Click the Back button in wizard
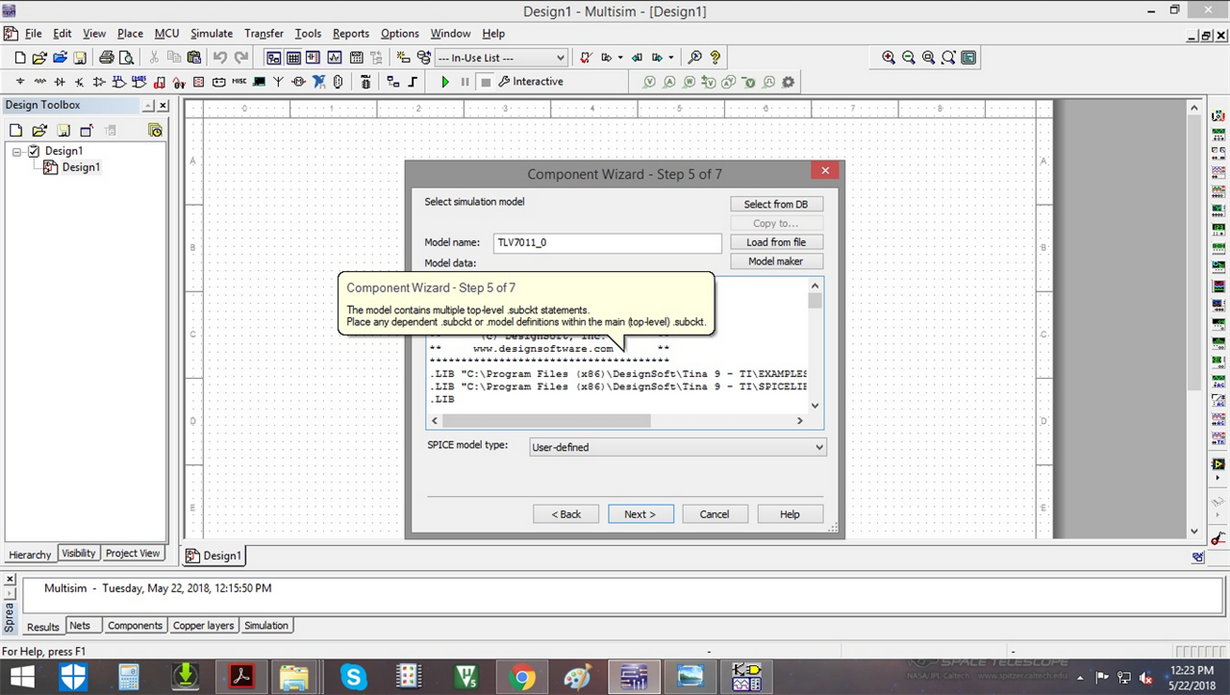Viewport: 1230px width, 695px height. [566, 514]
